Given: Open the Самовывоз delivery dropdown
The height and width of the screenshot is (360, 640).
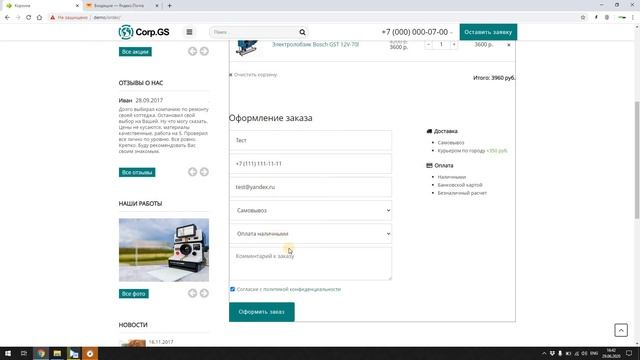Looking at the screenshot, I should tap(311, 211).
